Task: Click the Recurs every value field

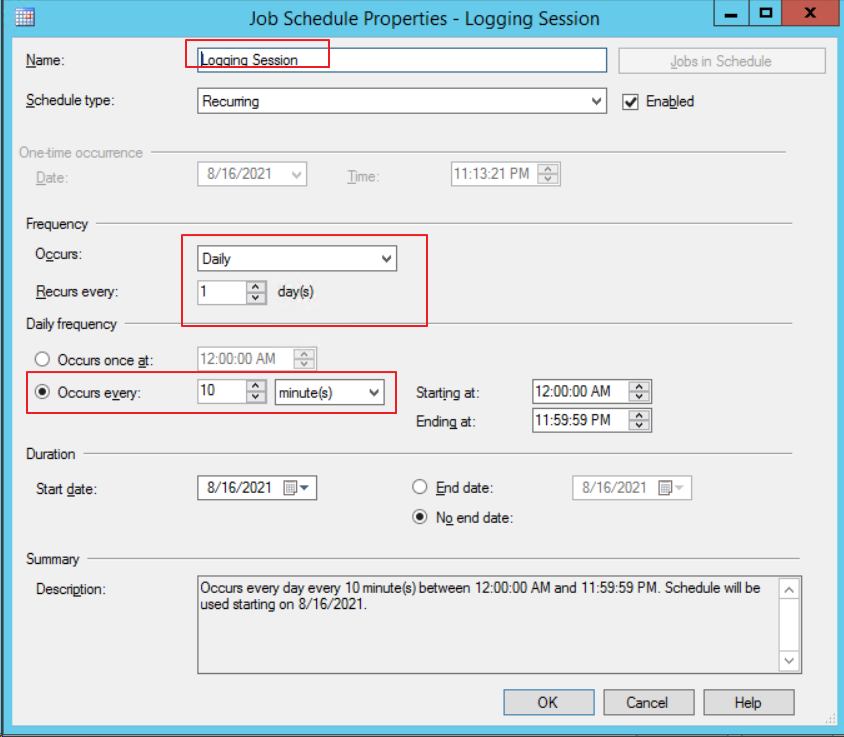Action: point(222,292)
